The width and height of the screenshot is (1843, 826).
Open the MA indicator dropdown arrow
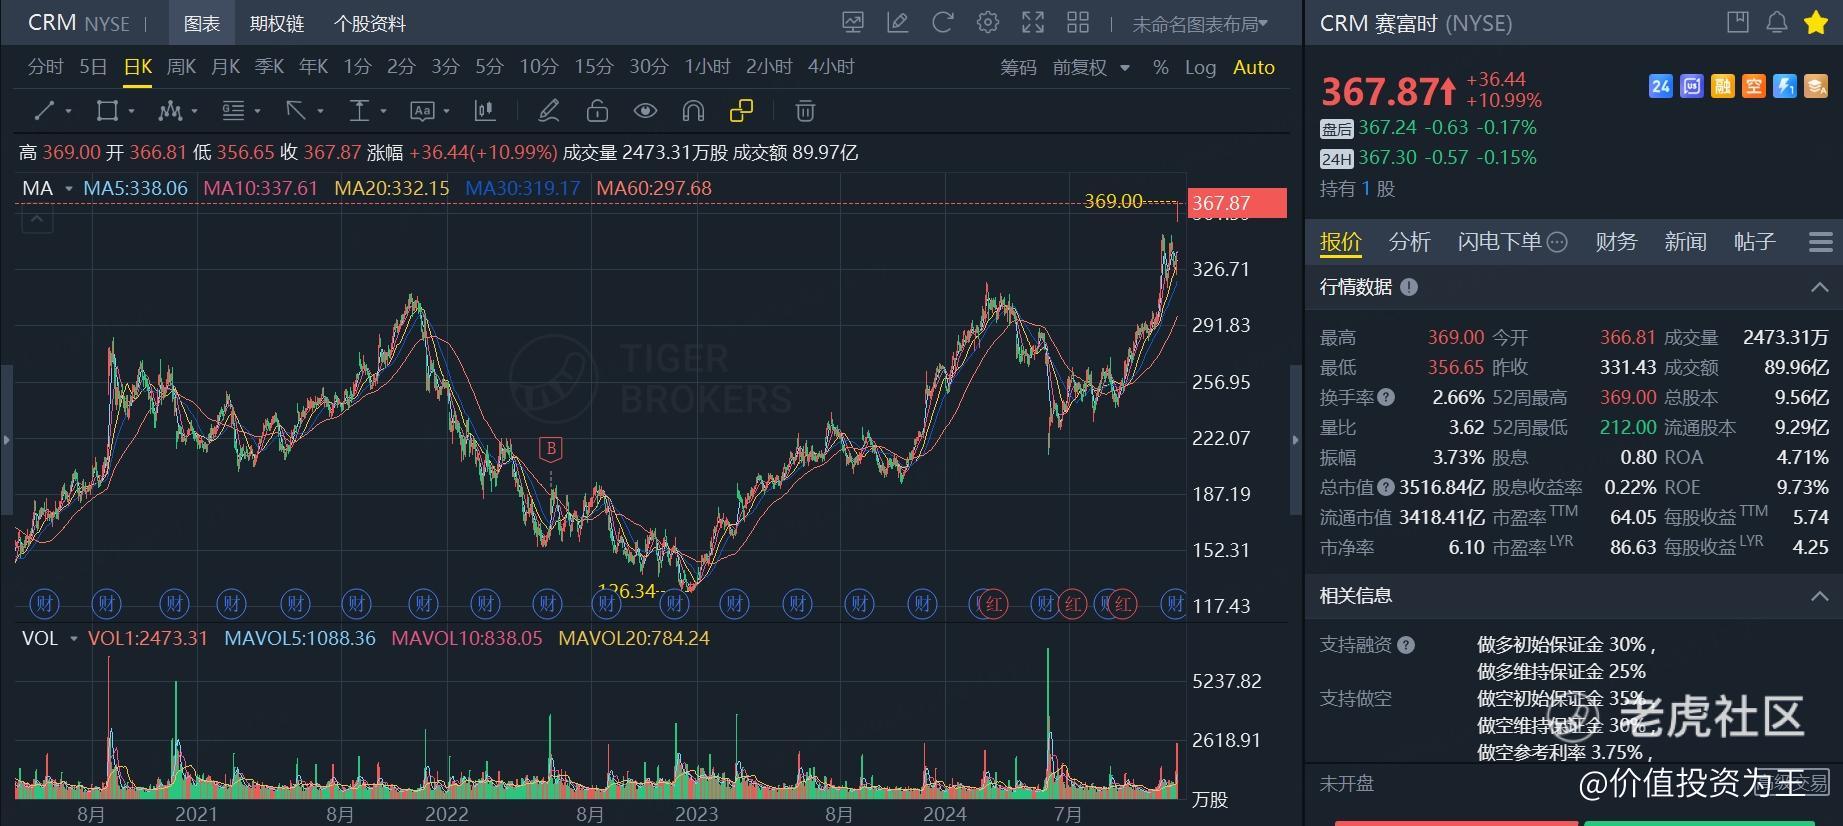[69, 189]
